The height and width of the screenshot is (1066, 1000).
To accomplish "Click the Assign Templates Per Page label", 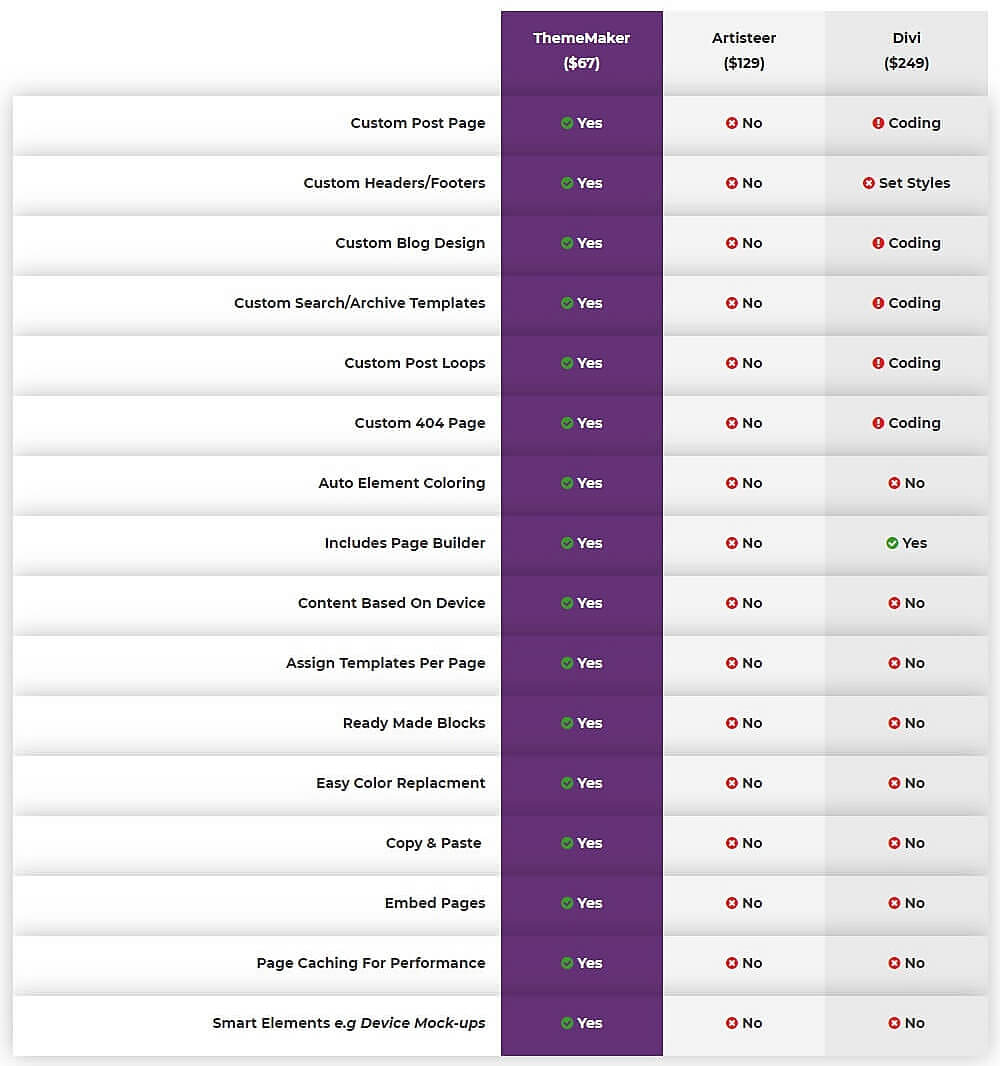I will [x=385, y=663].
